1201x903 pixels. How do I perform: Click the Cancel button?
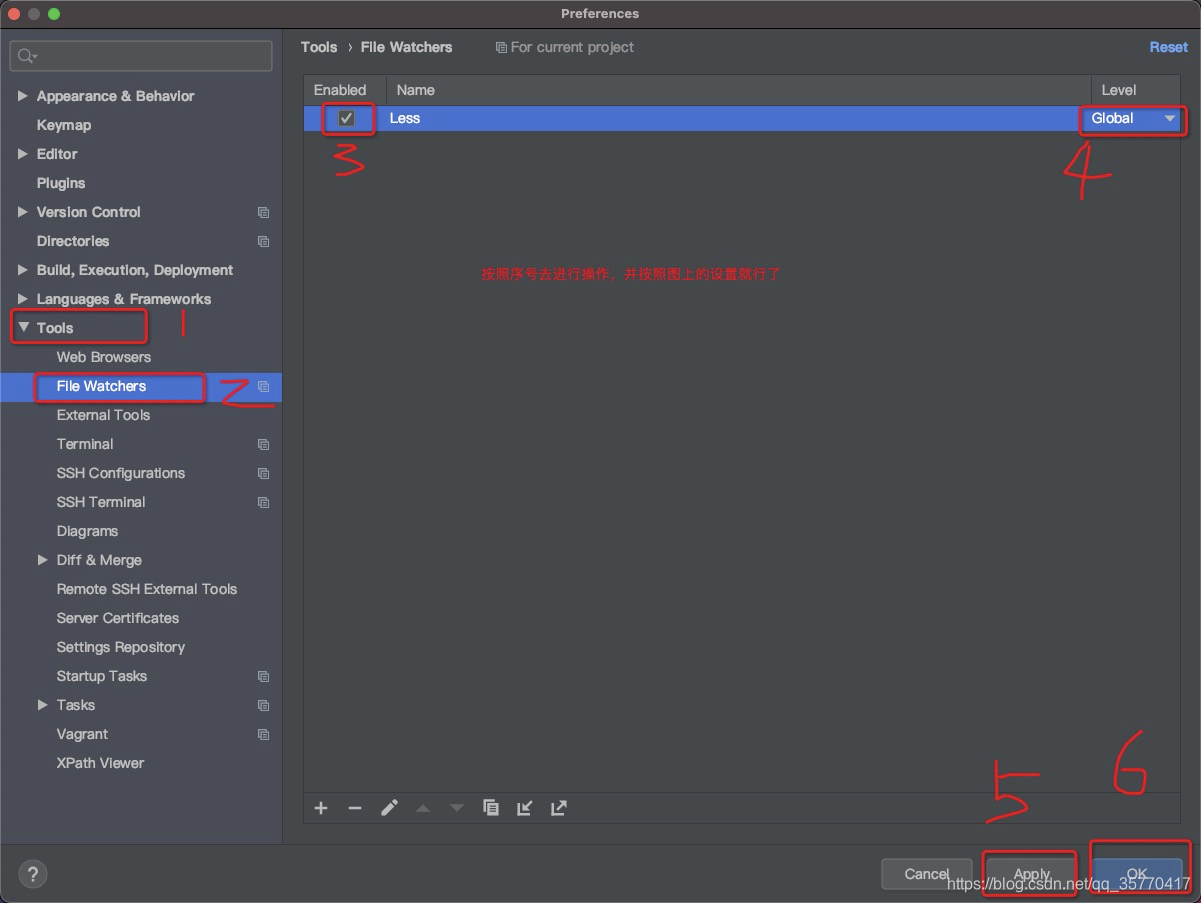point(926,874)
